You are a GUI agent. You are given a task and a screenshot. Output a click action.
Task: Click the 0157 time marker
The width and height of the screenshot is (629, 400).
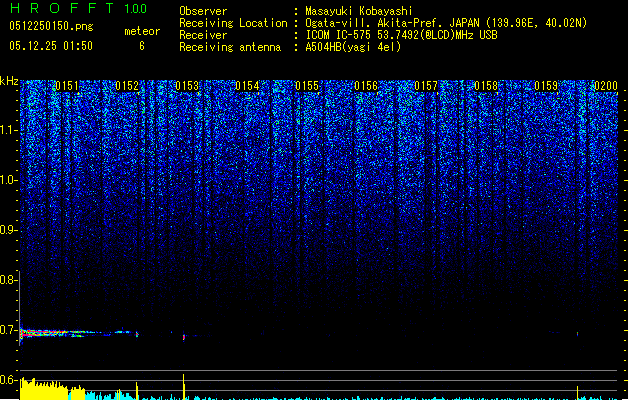tap(426, 86)
